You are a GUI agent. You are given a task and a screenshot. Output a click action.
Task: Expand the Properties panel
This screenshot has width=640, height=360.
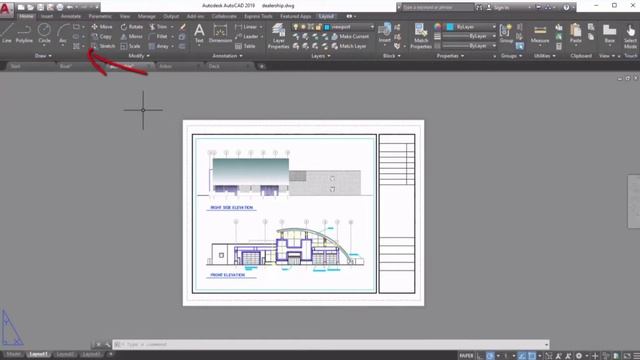click(x=450, y=56)
